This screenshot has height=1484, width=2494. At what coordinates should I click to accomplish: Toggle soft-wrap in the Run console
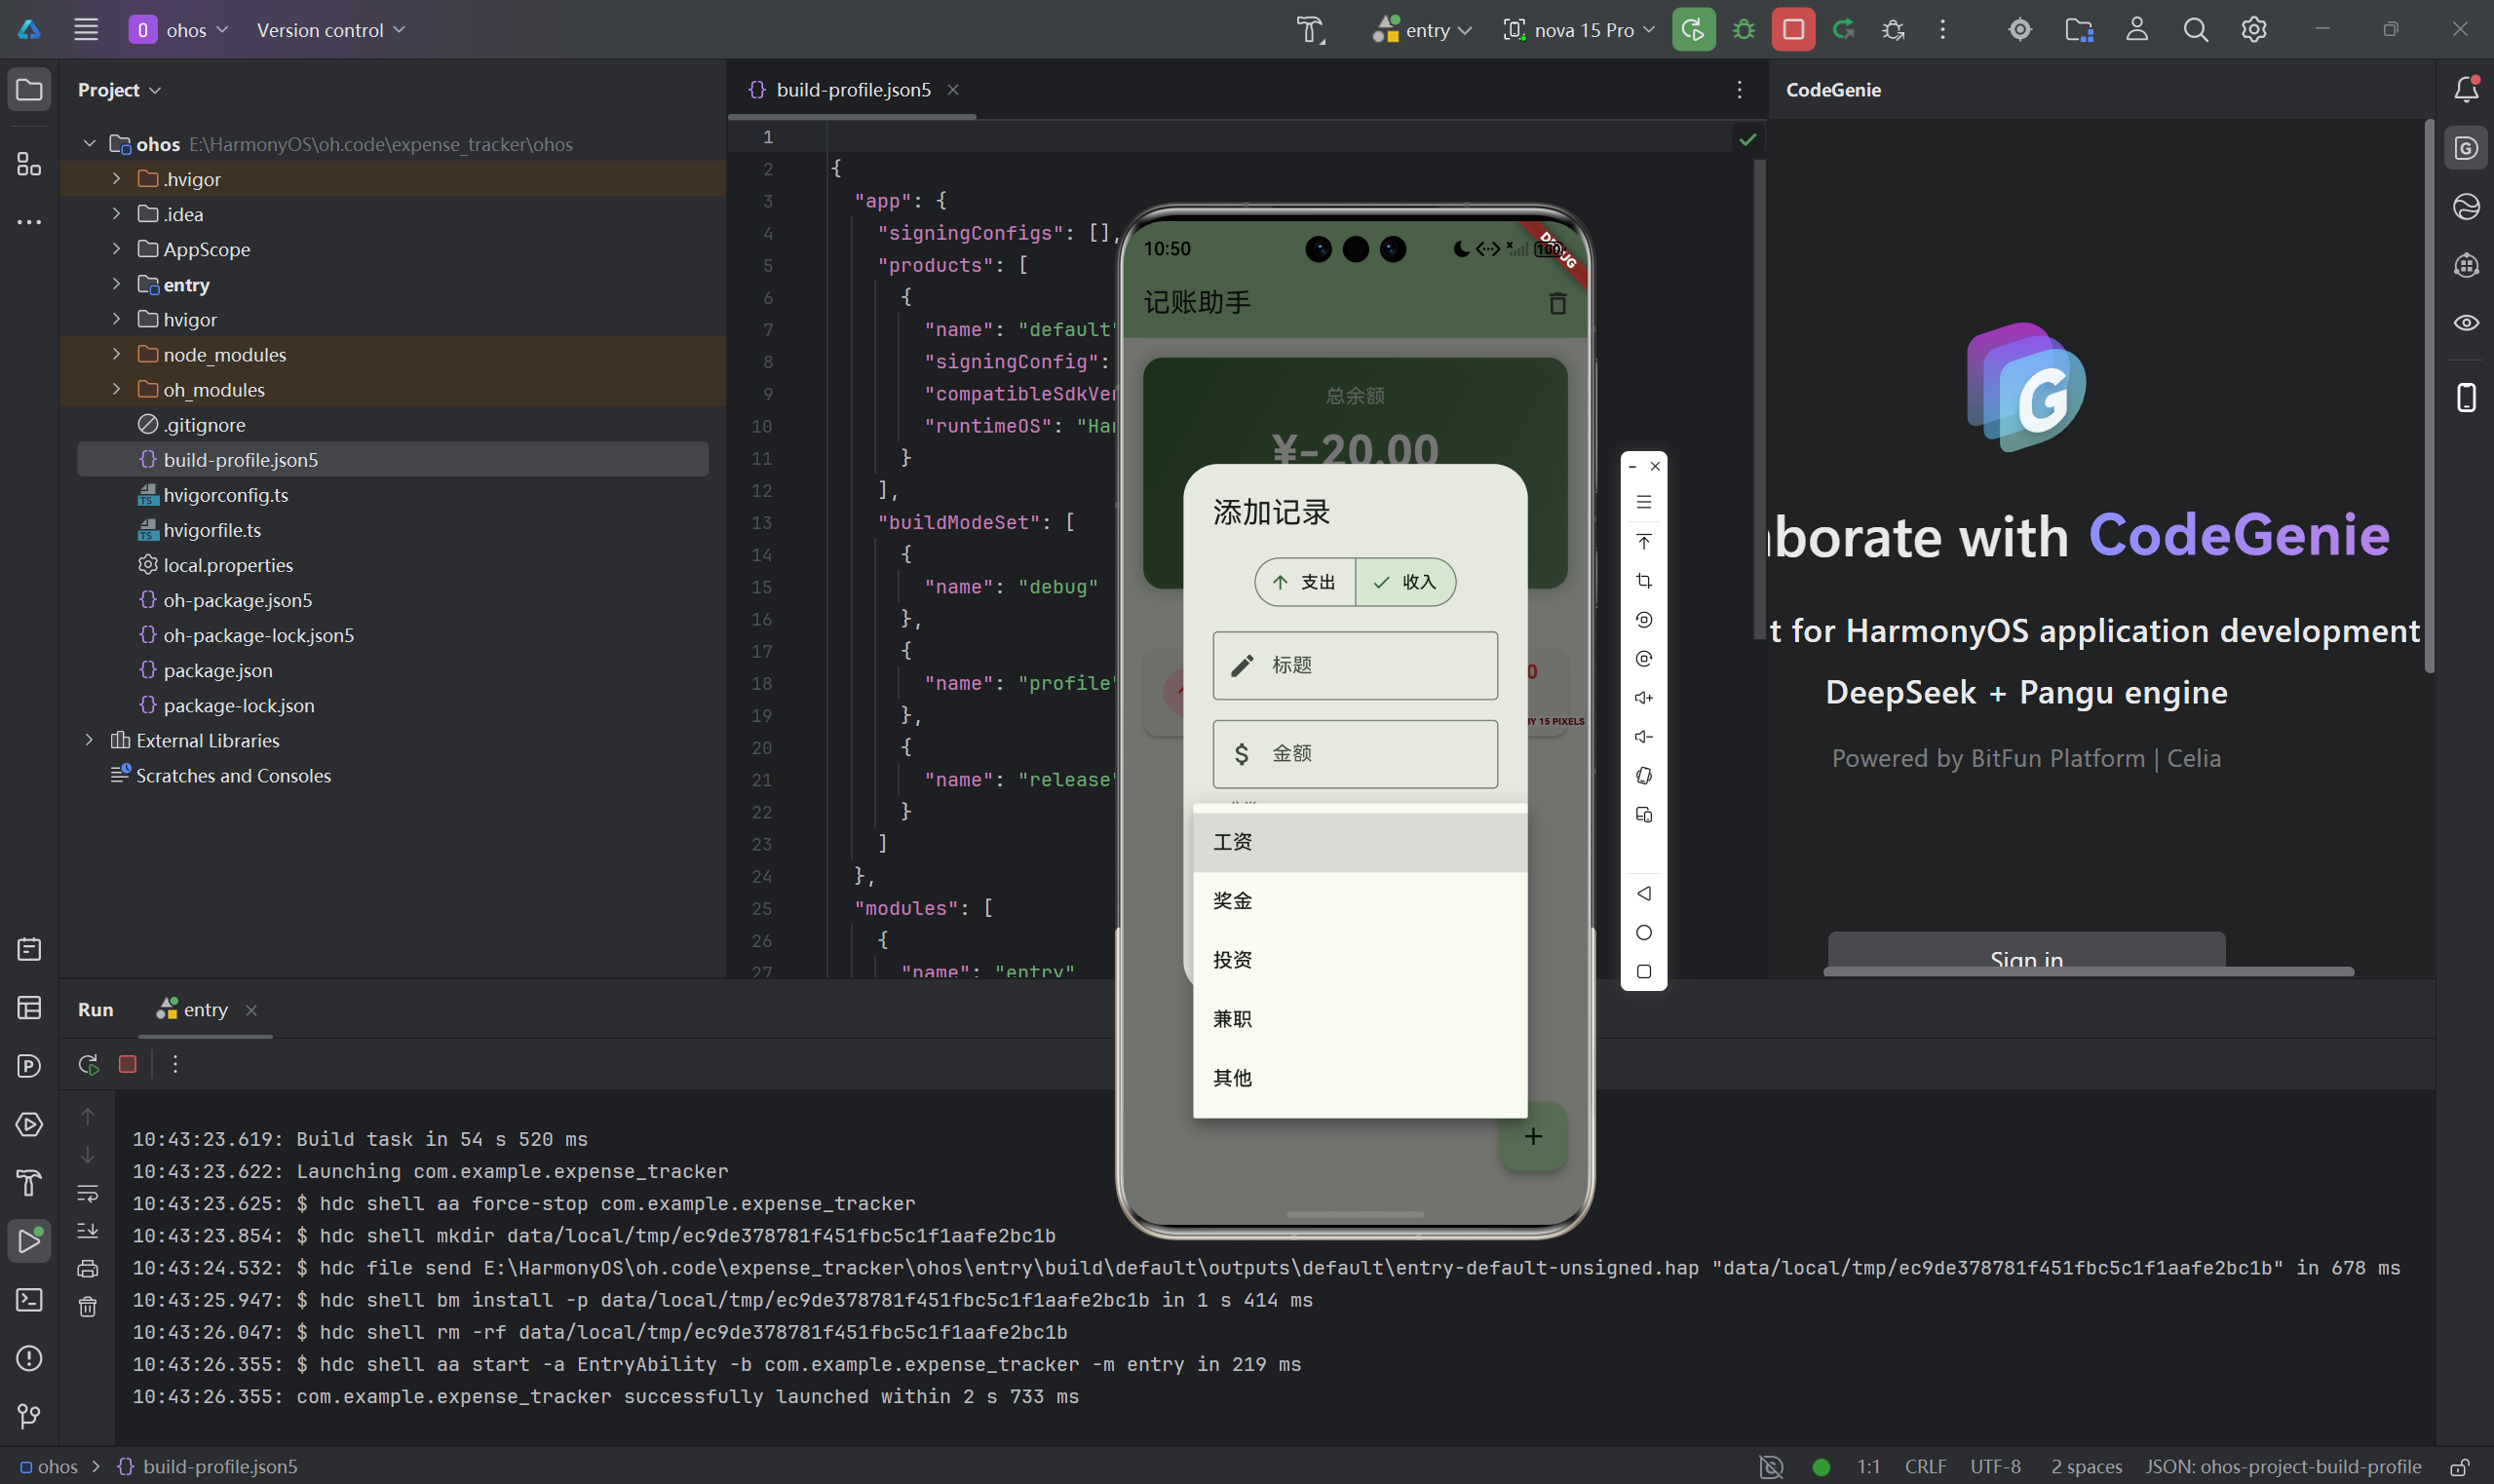tap(88, 1193)
